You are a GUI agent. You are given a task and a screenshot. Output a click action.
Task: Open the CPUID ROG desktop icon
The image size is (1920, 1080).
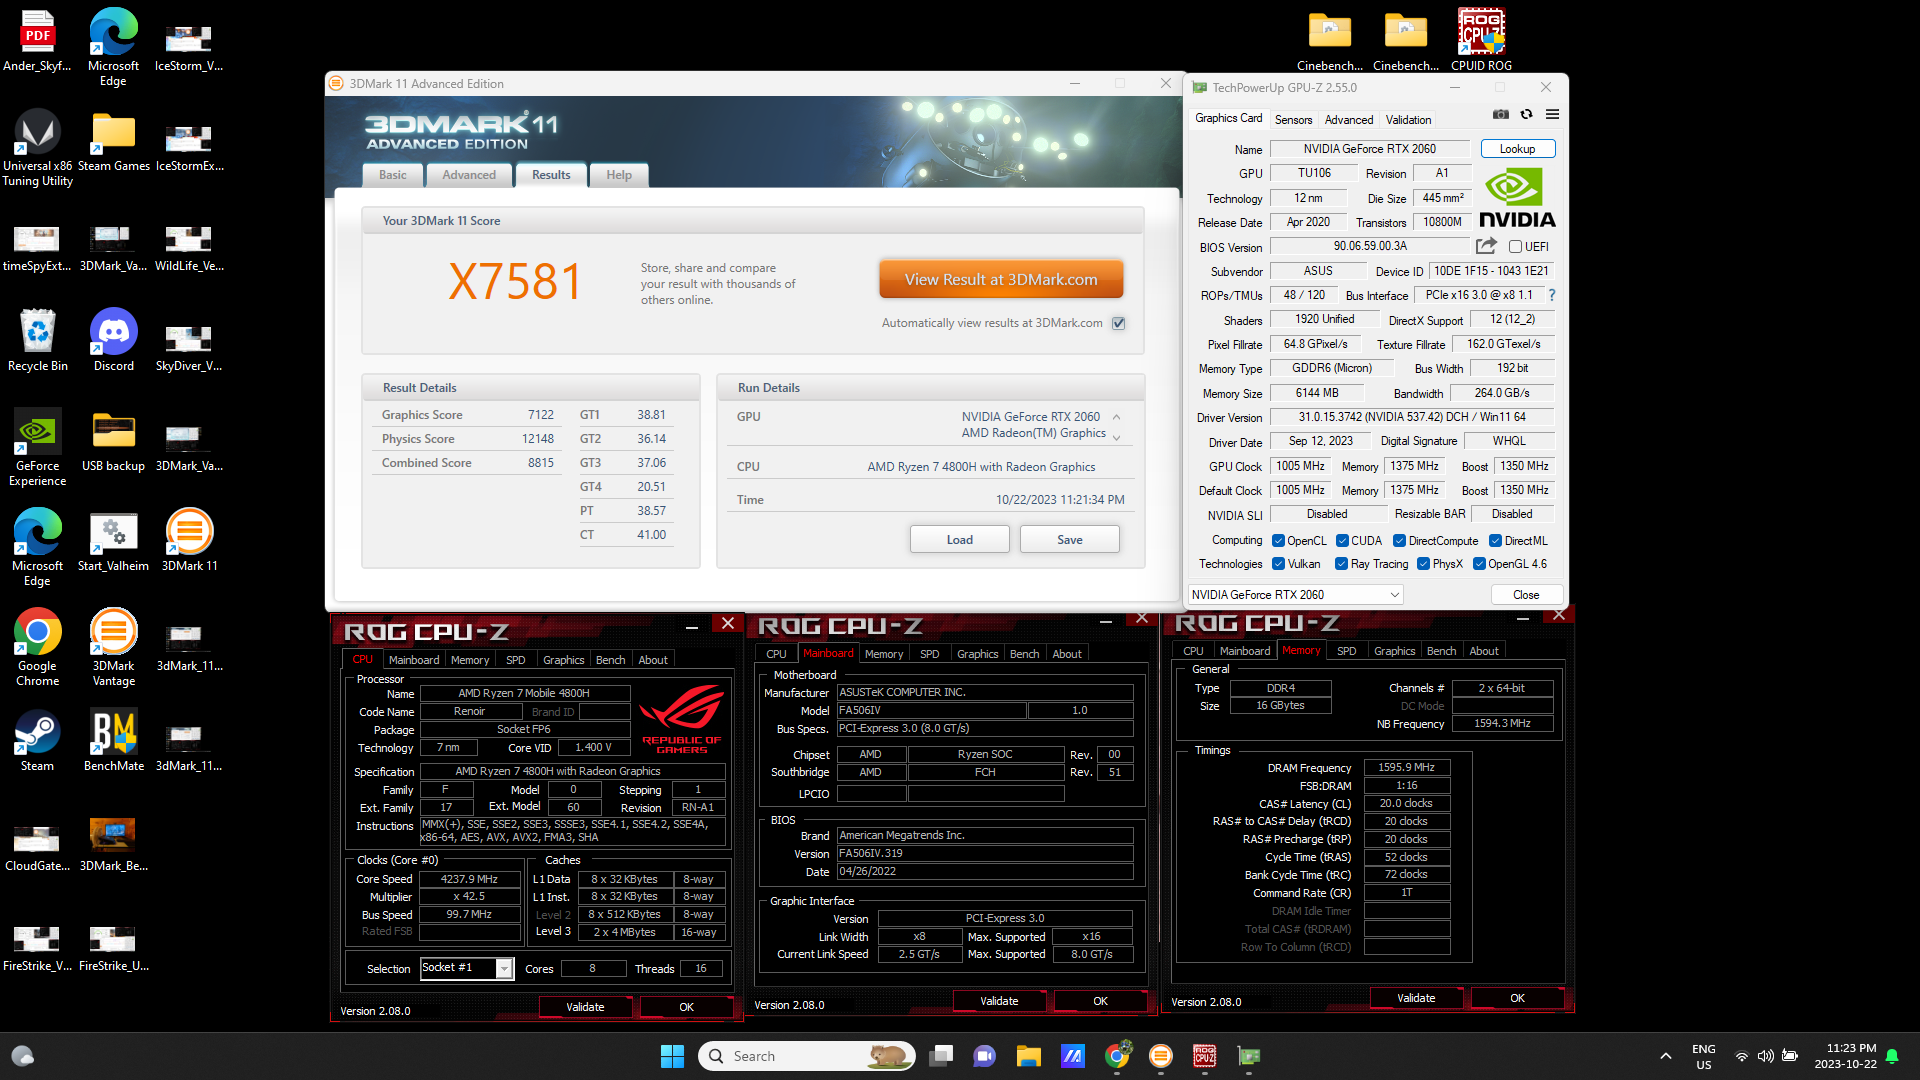[1481, 41]
